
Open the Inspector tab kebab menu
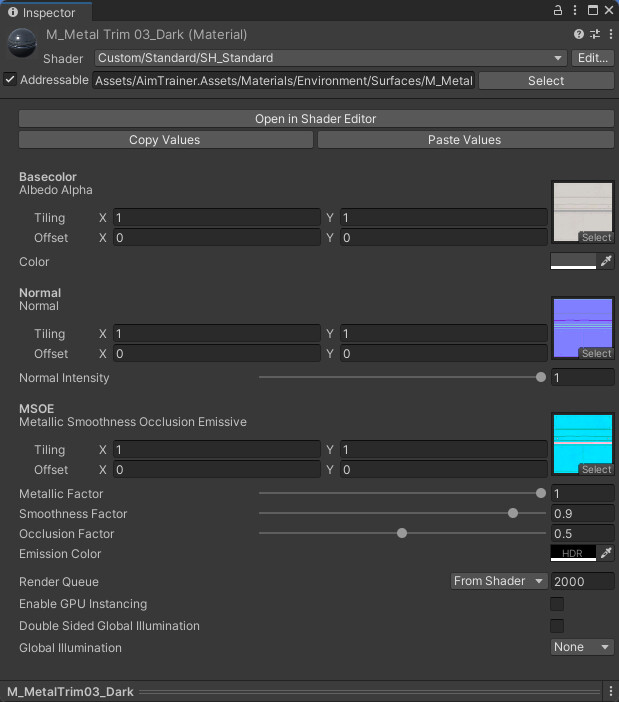(575, 10)
